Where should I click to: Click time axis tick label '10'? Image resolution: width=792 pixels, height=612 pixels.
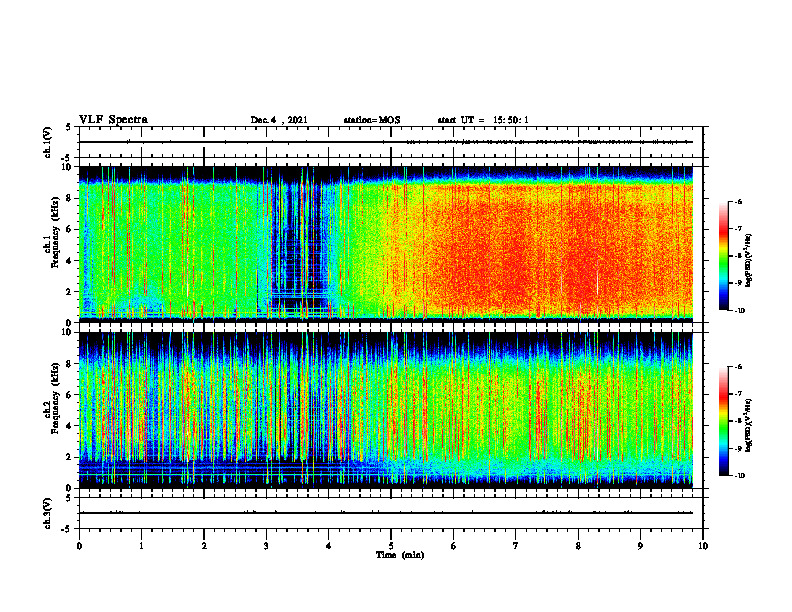(x=703, y=546)
